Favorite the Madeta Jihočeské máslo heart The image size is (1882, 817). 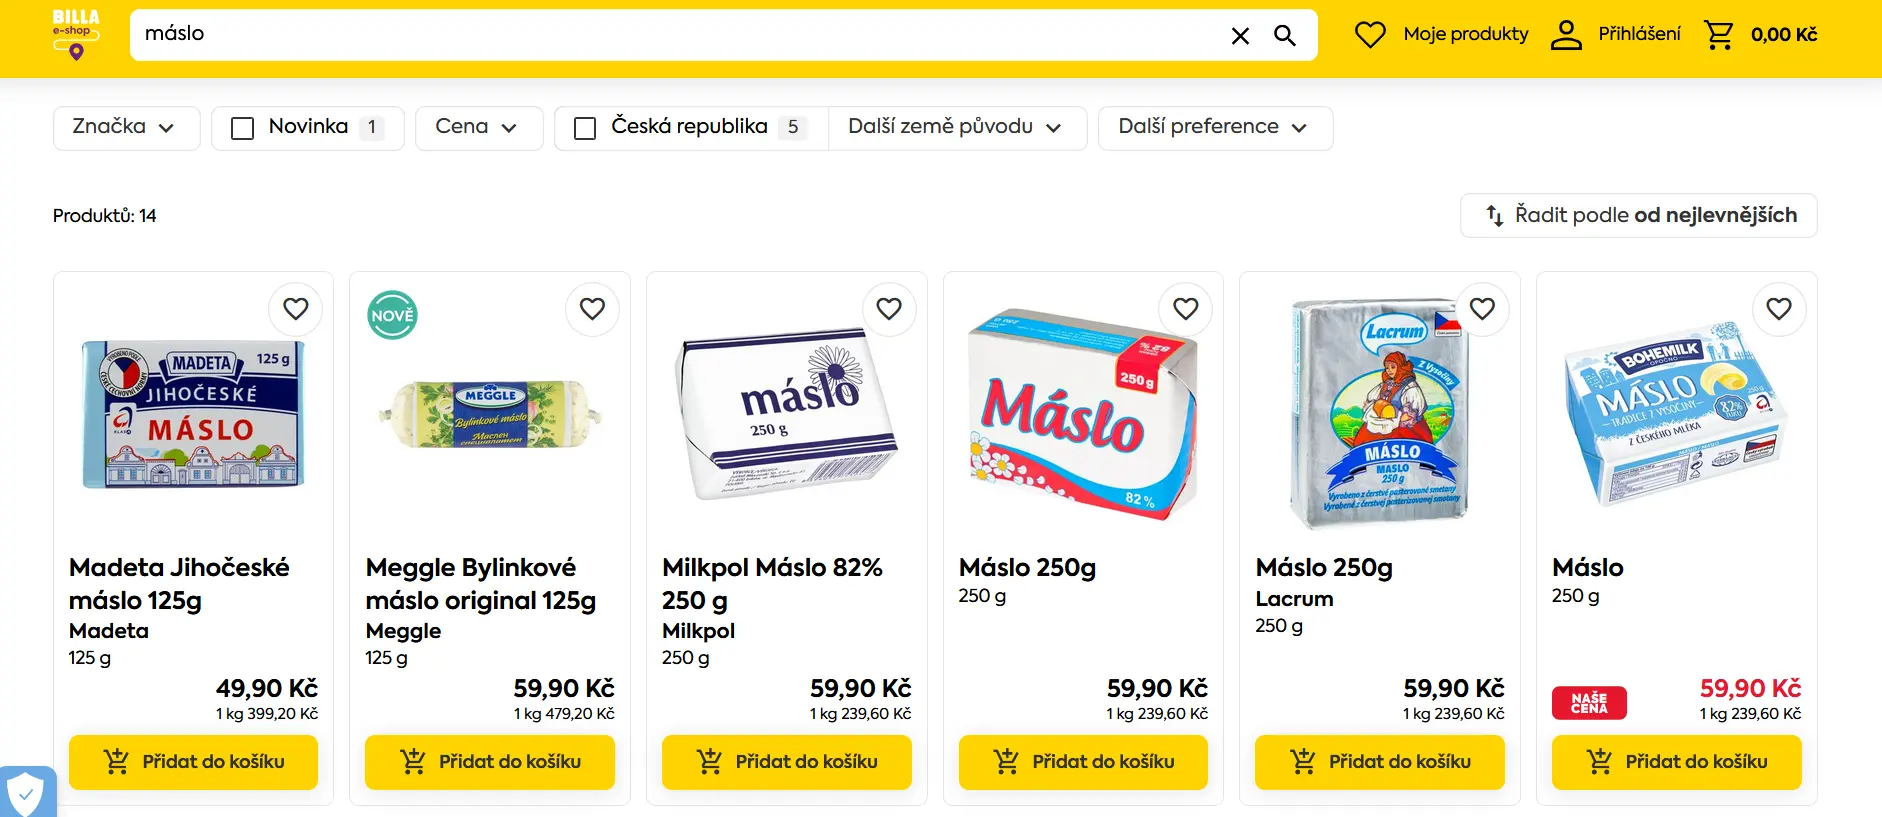(x=296, y=309)
